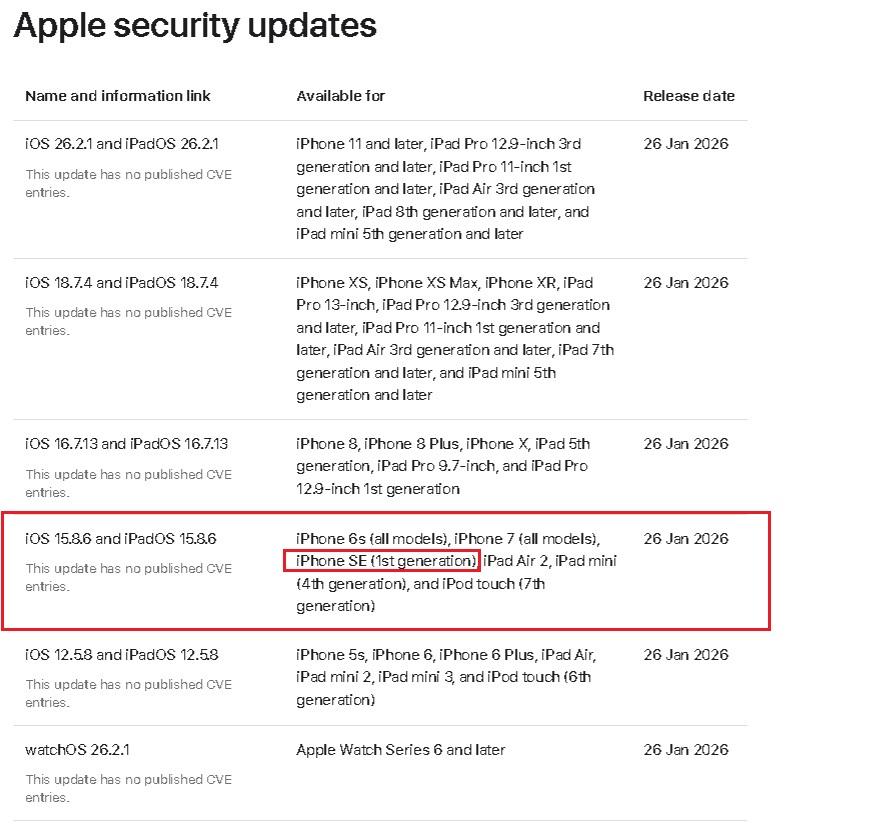Click the release date of iOS 26.2.1
This screenshot has width=874, height=822.
click(x=686, y=144)
